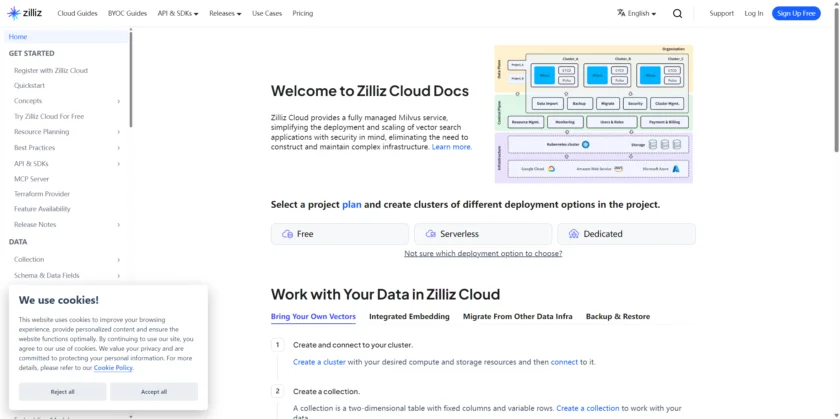Reject all cookies

[63, 392]
